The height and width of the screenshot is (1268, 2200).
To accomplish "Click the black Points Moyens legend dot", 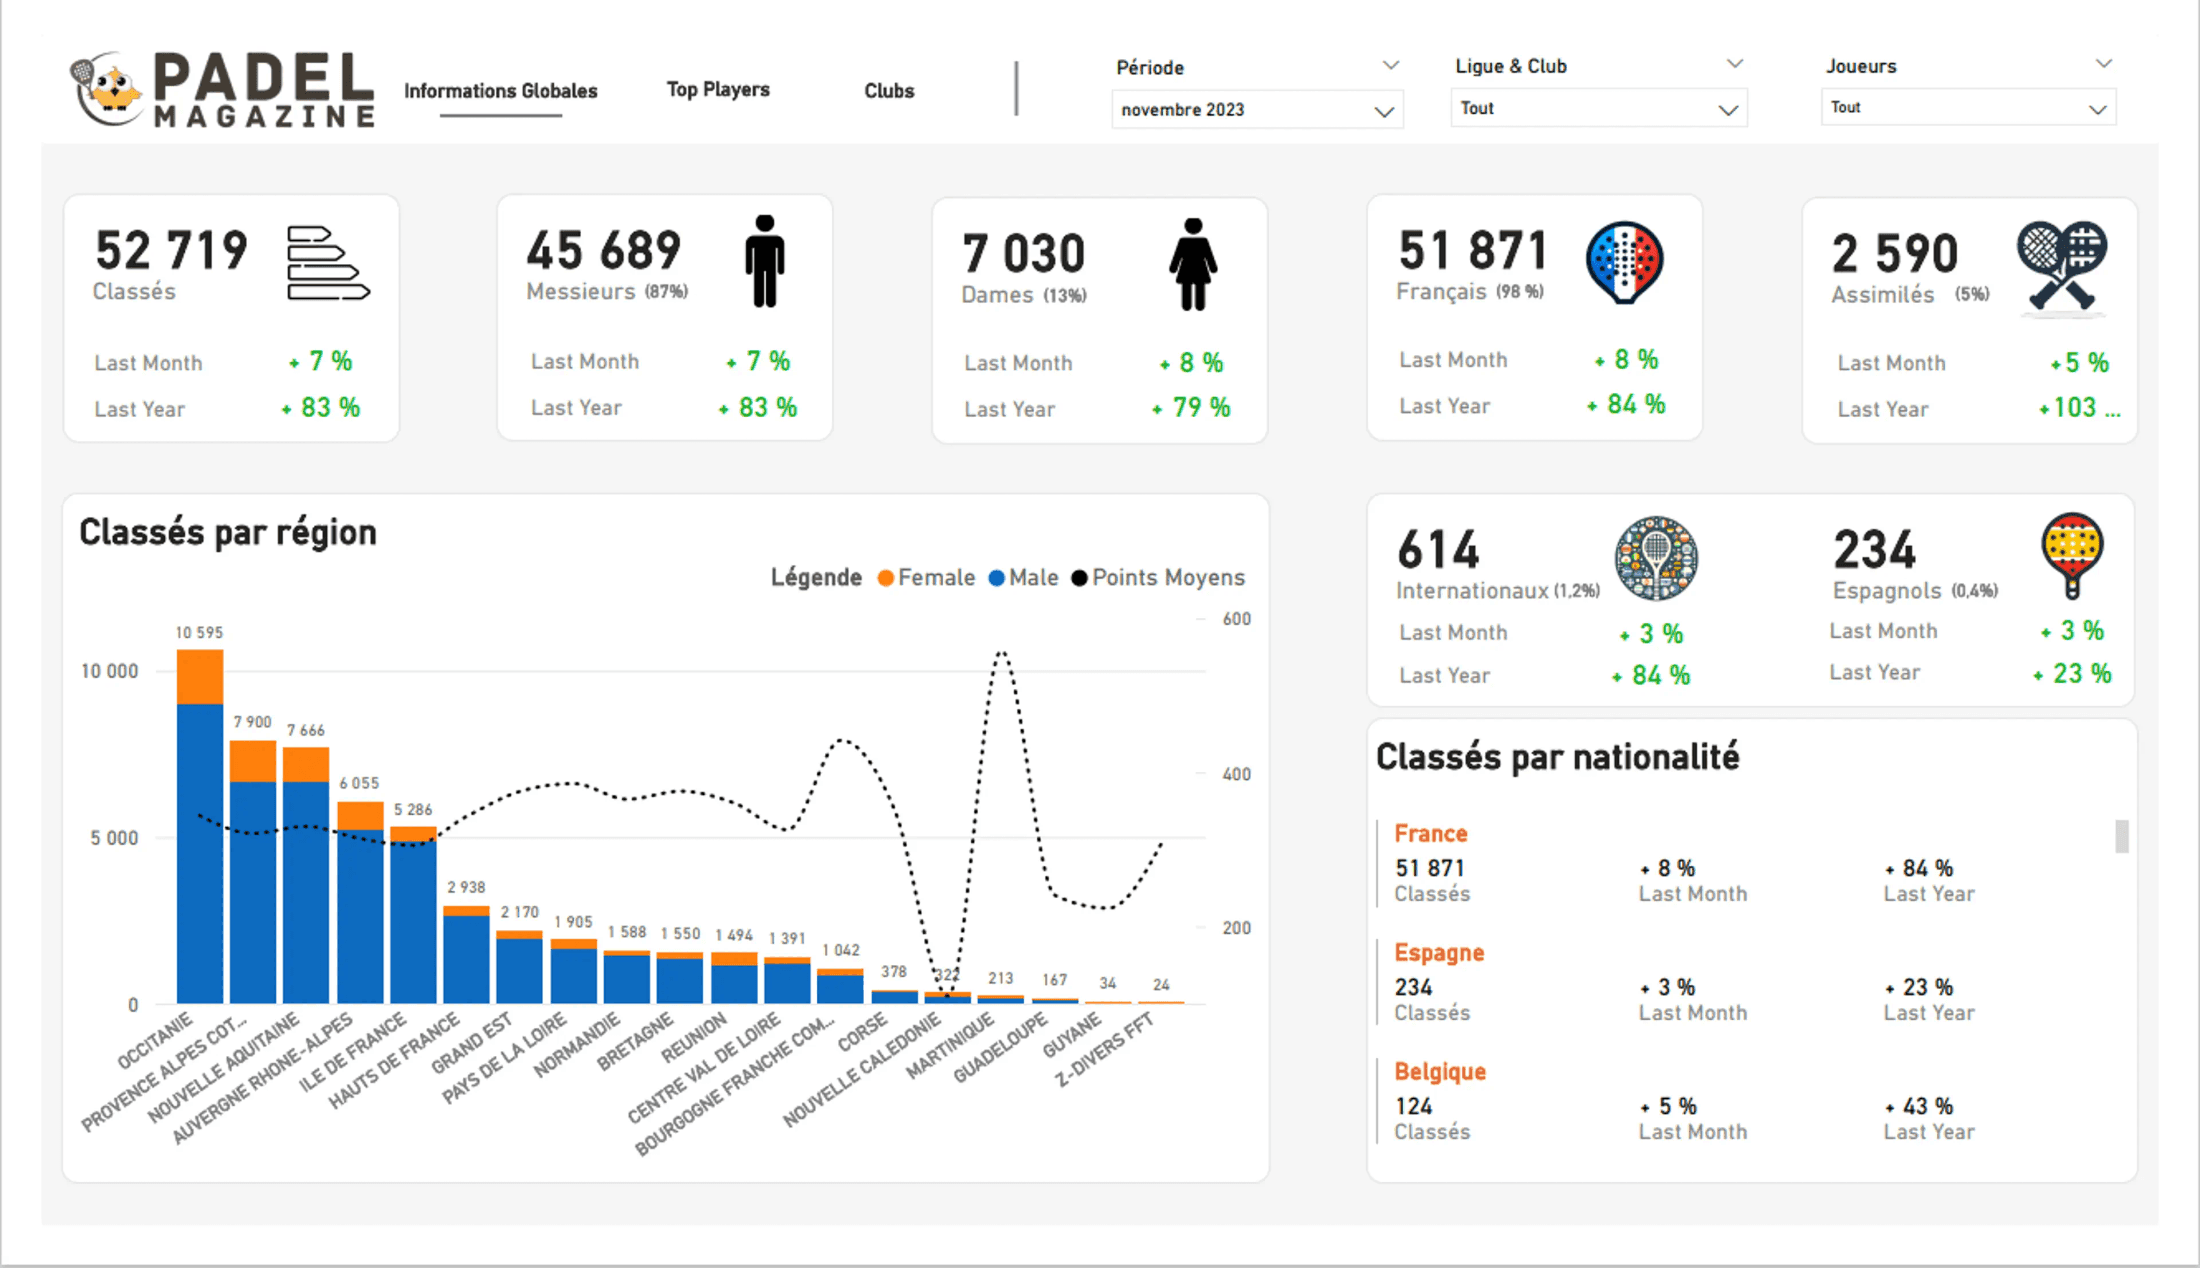I will [1079, 578].
